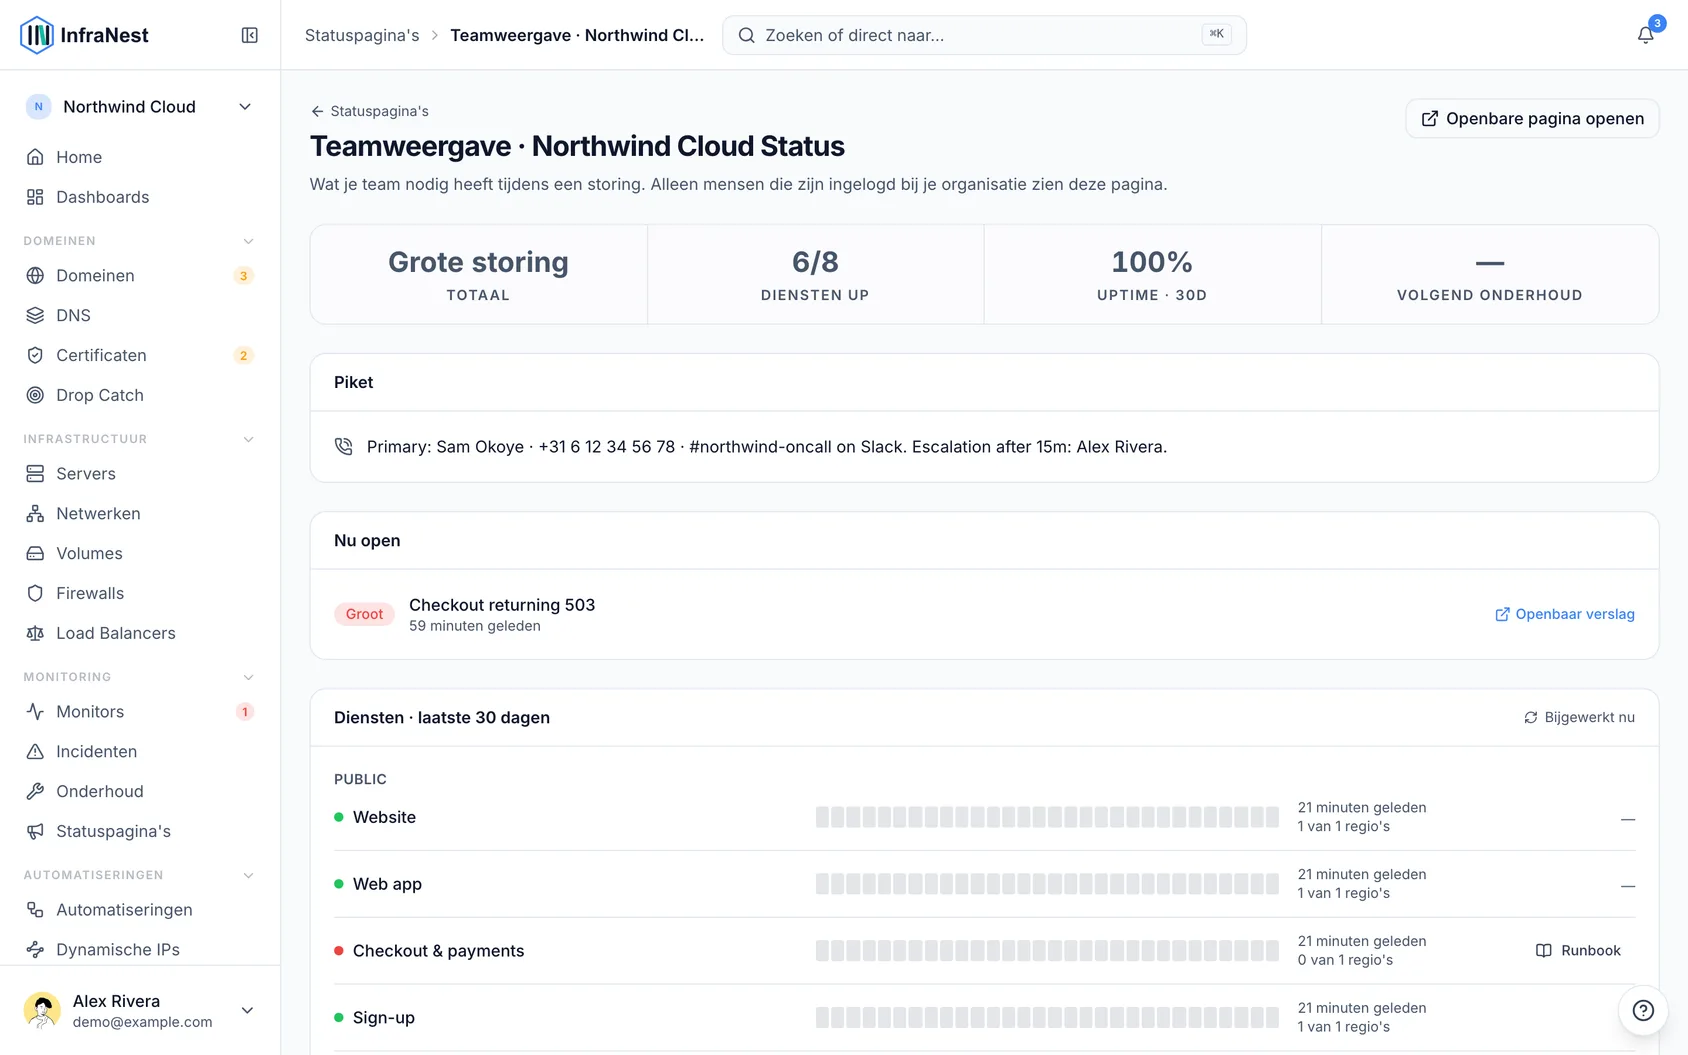Click the Groot severity badge
This screenshot has height=1055, width=1688.
(364, 614)
